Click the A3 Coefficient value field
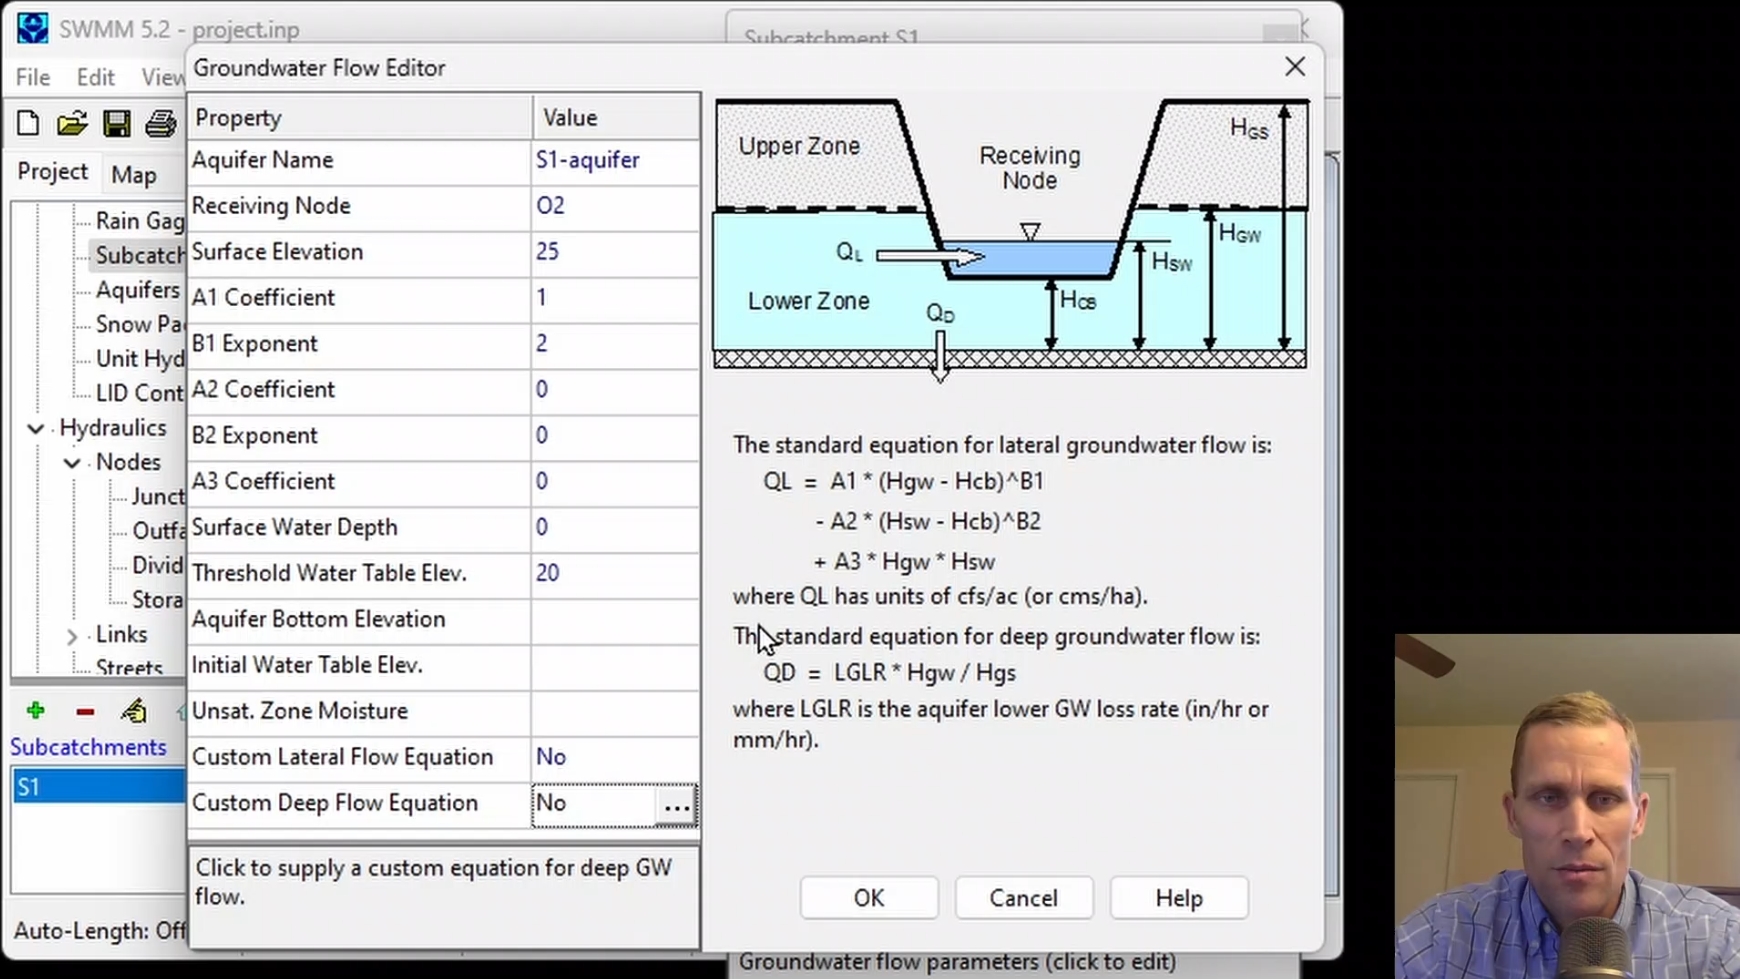The height and width of the screenshot is (979, 1740). point(615,482)
